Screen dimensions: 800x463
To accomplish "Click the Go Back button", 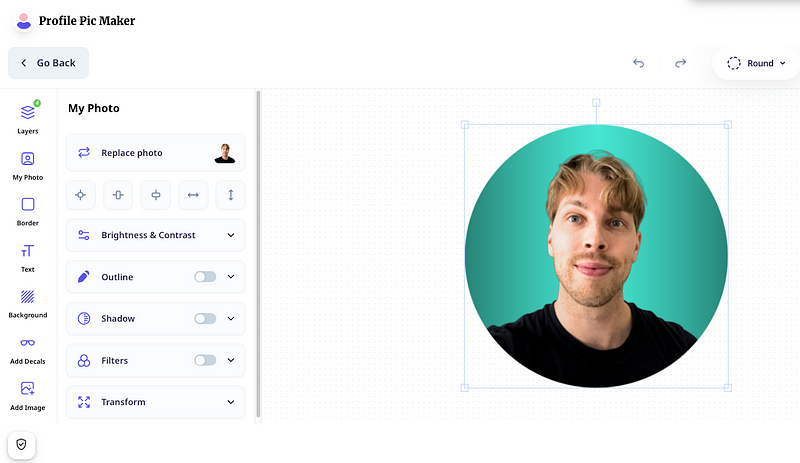I will [48, 63].
